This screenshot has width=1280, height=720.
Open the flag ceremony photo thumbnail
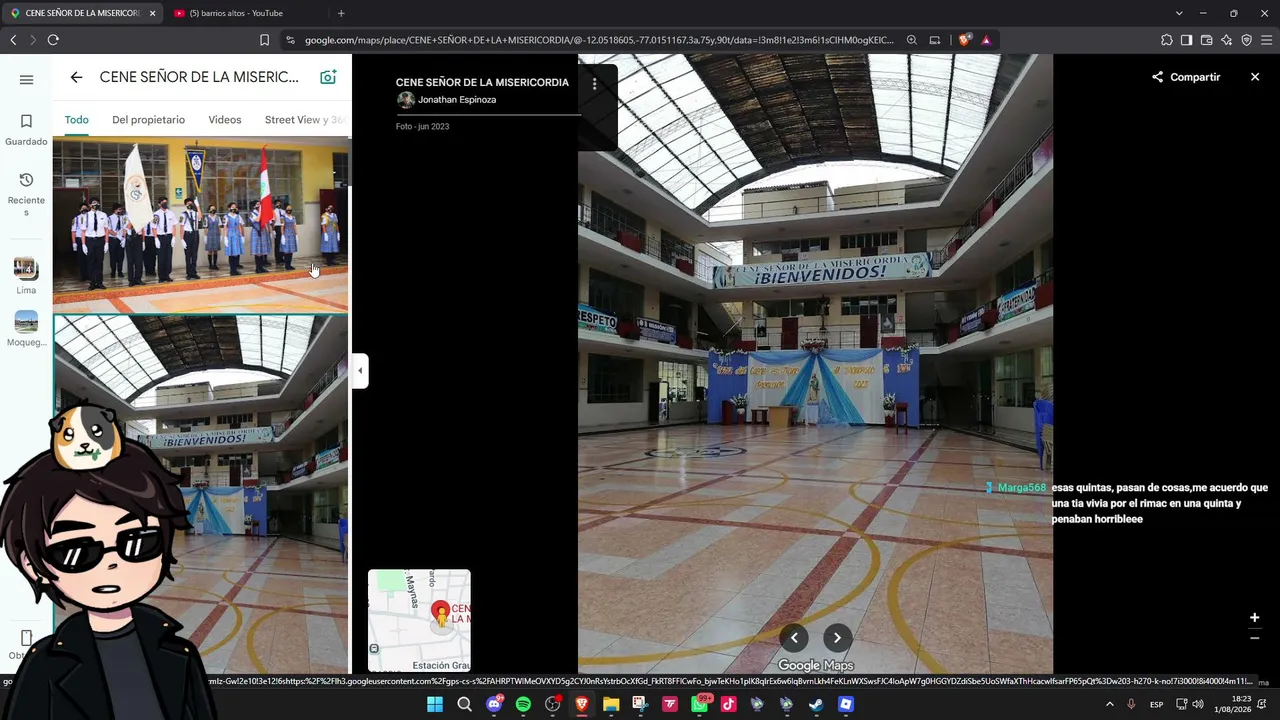200,225
